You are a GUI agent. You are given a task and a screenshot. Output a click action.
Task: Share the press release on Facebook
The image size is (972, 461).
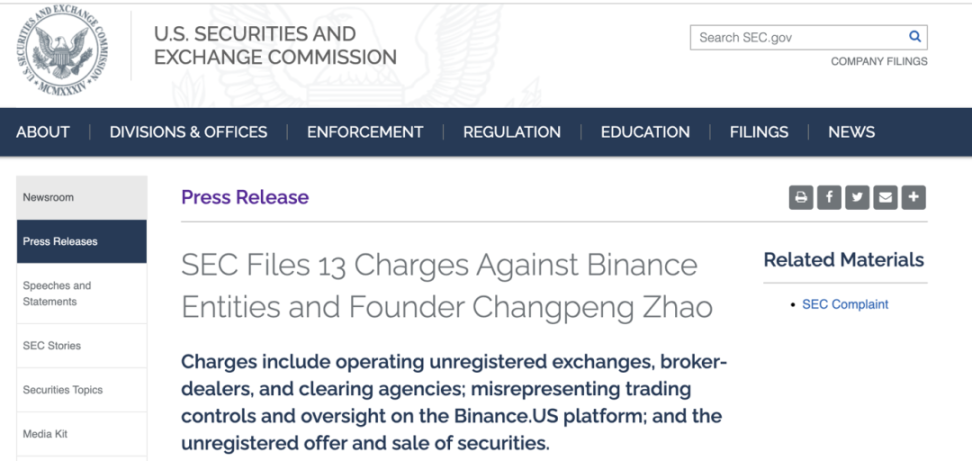tap(829, 198)
